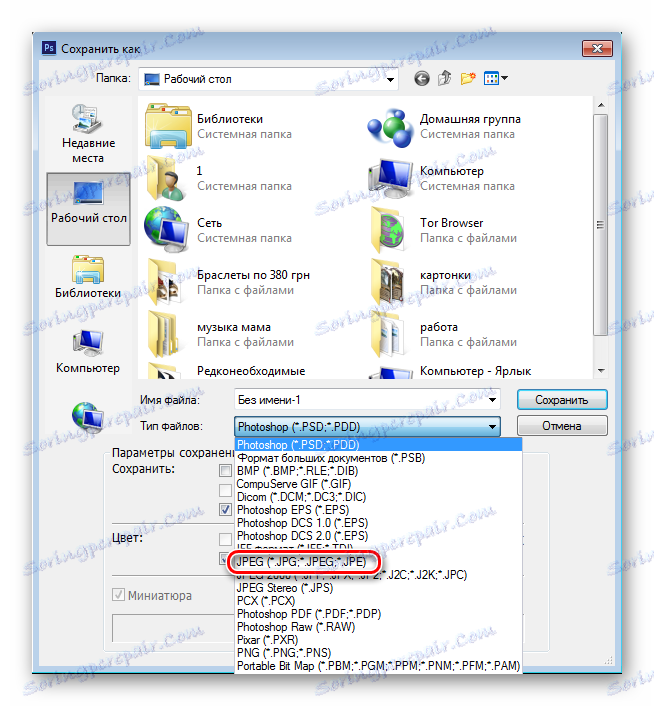654x706 pixels.
Task: Choose CompuServe GIF format
Action: (378, 484)
